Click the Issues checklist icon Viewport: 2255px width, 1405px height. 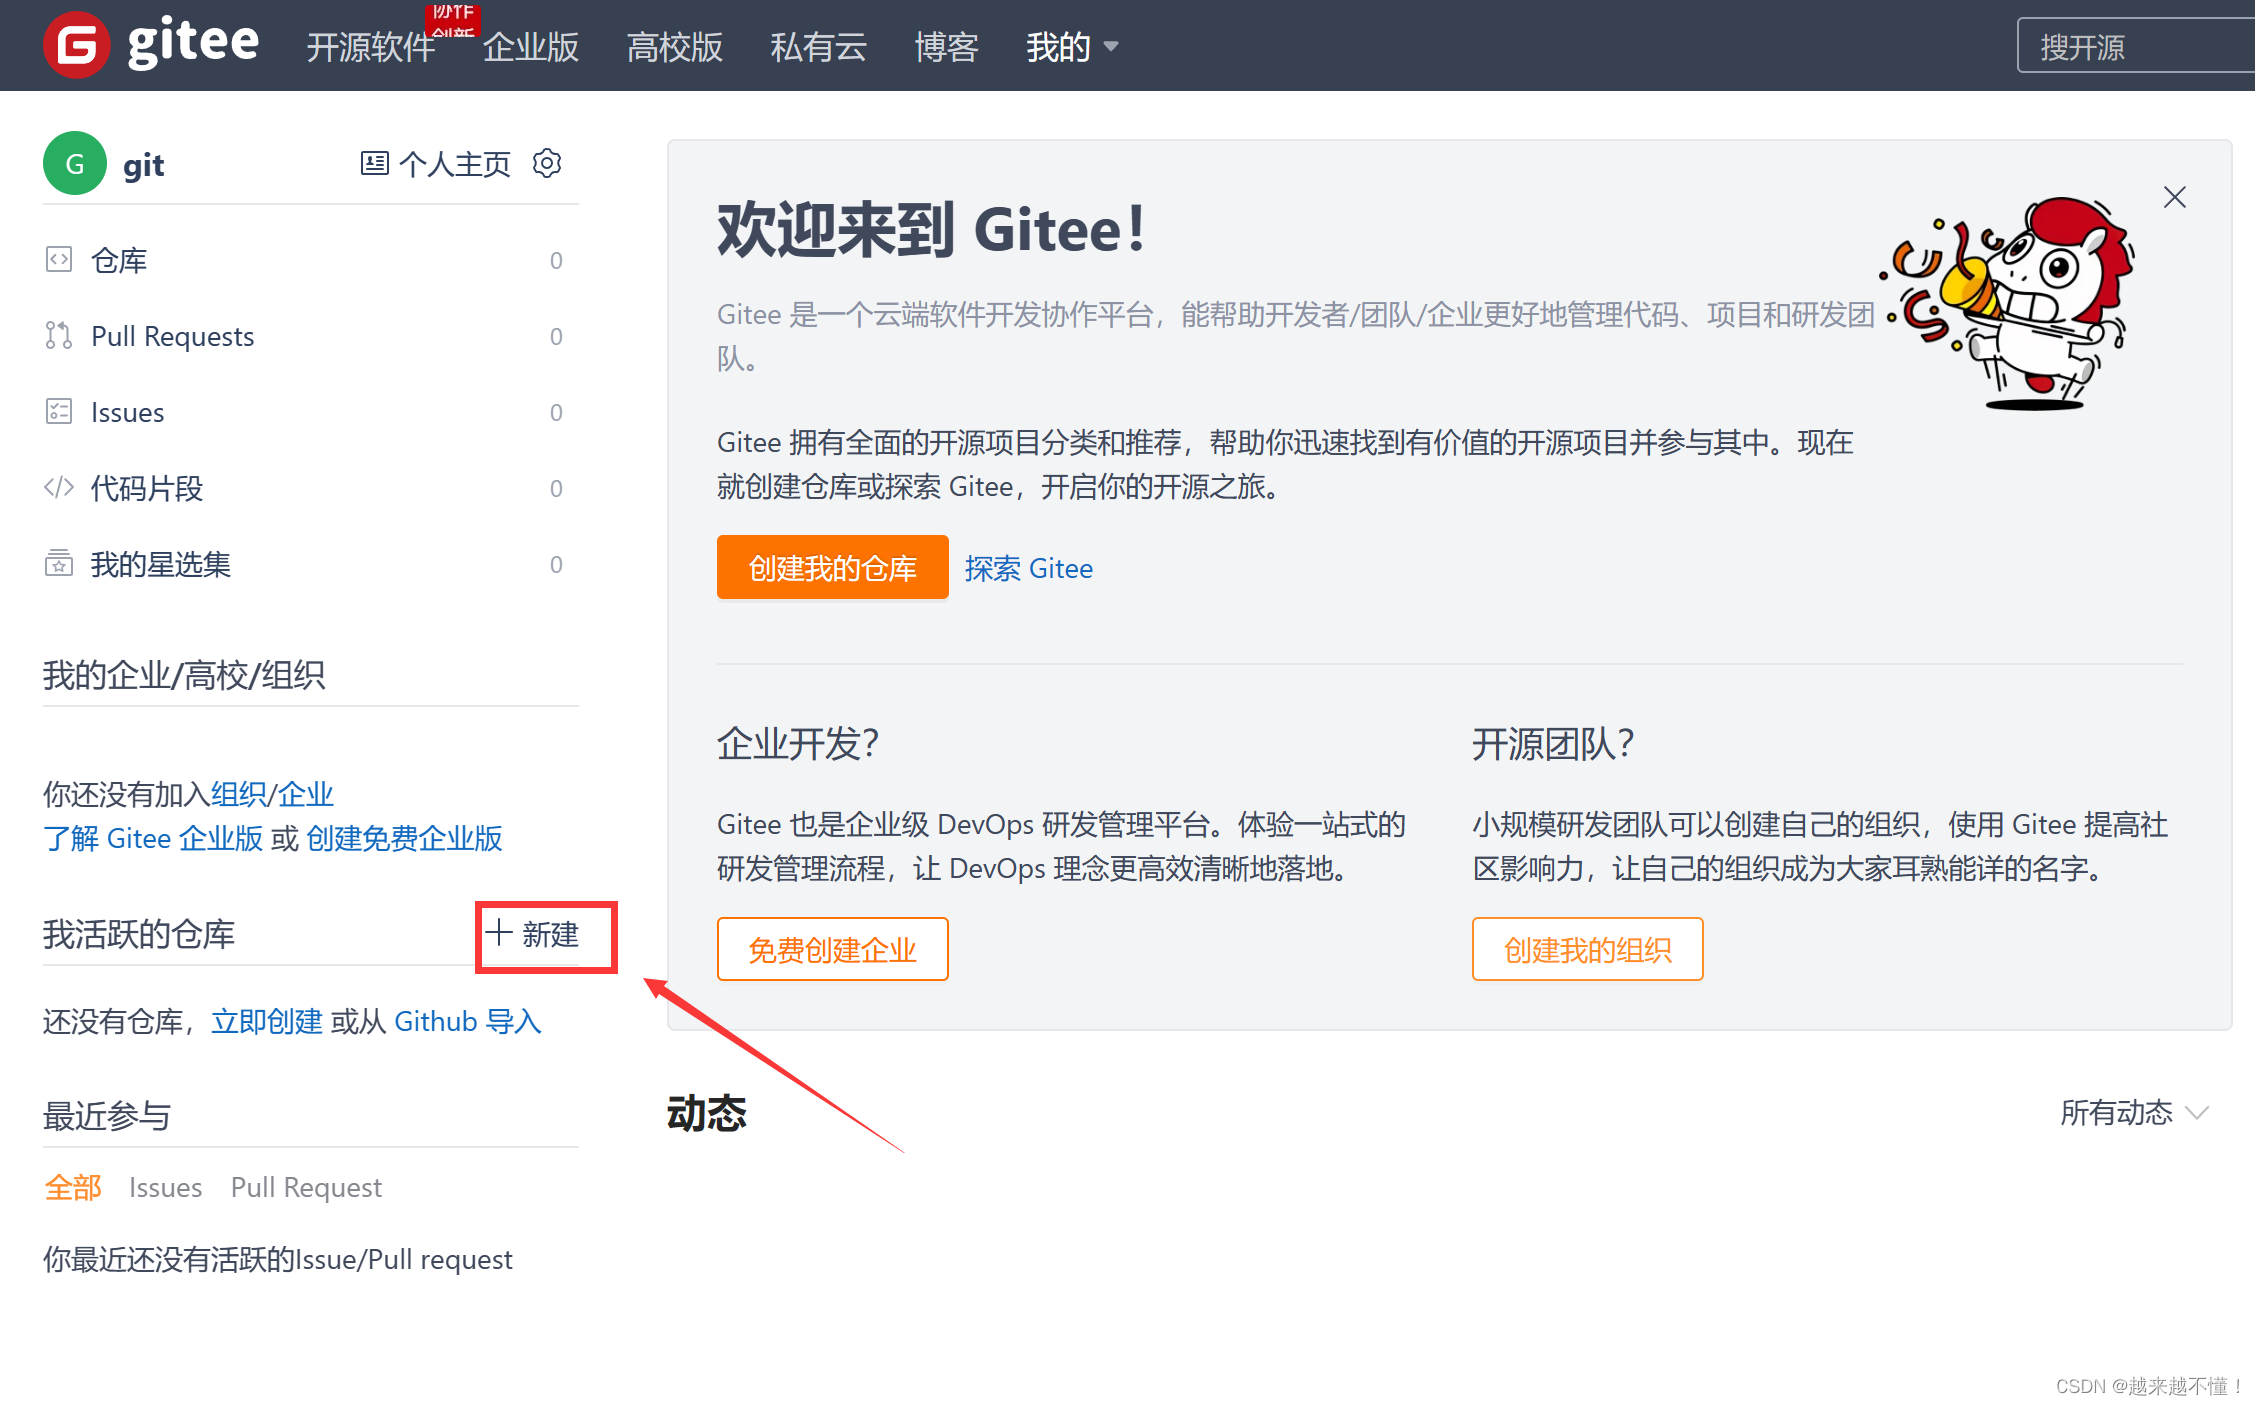click(x=59, y=412)
